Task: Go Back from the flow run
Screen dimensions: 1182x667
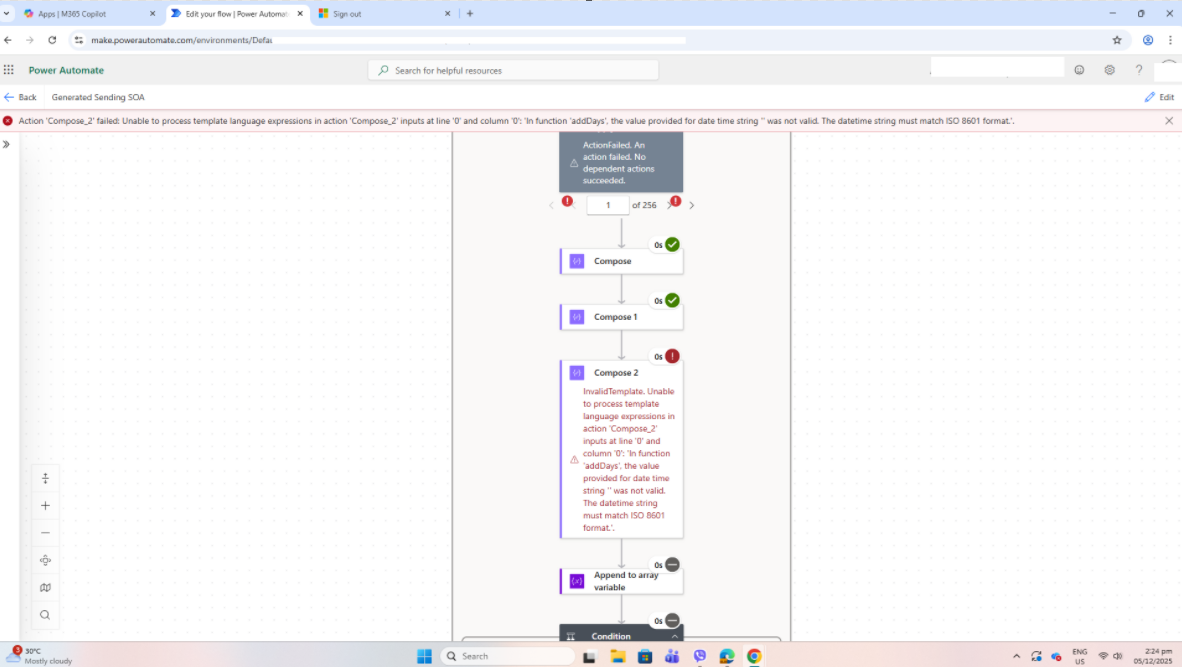Action: 20,97
